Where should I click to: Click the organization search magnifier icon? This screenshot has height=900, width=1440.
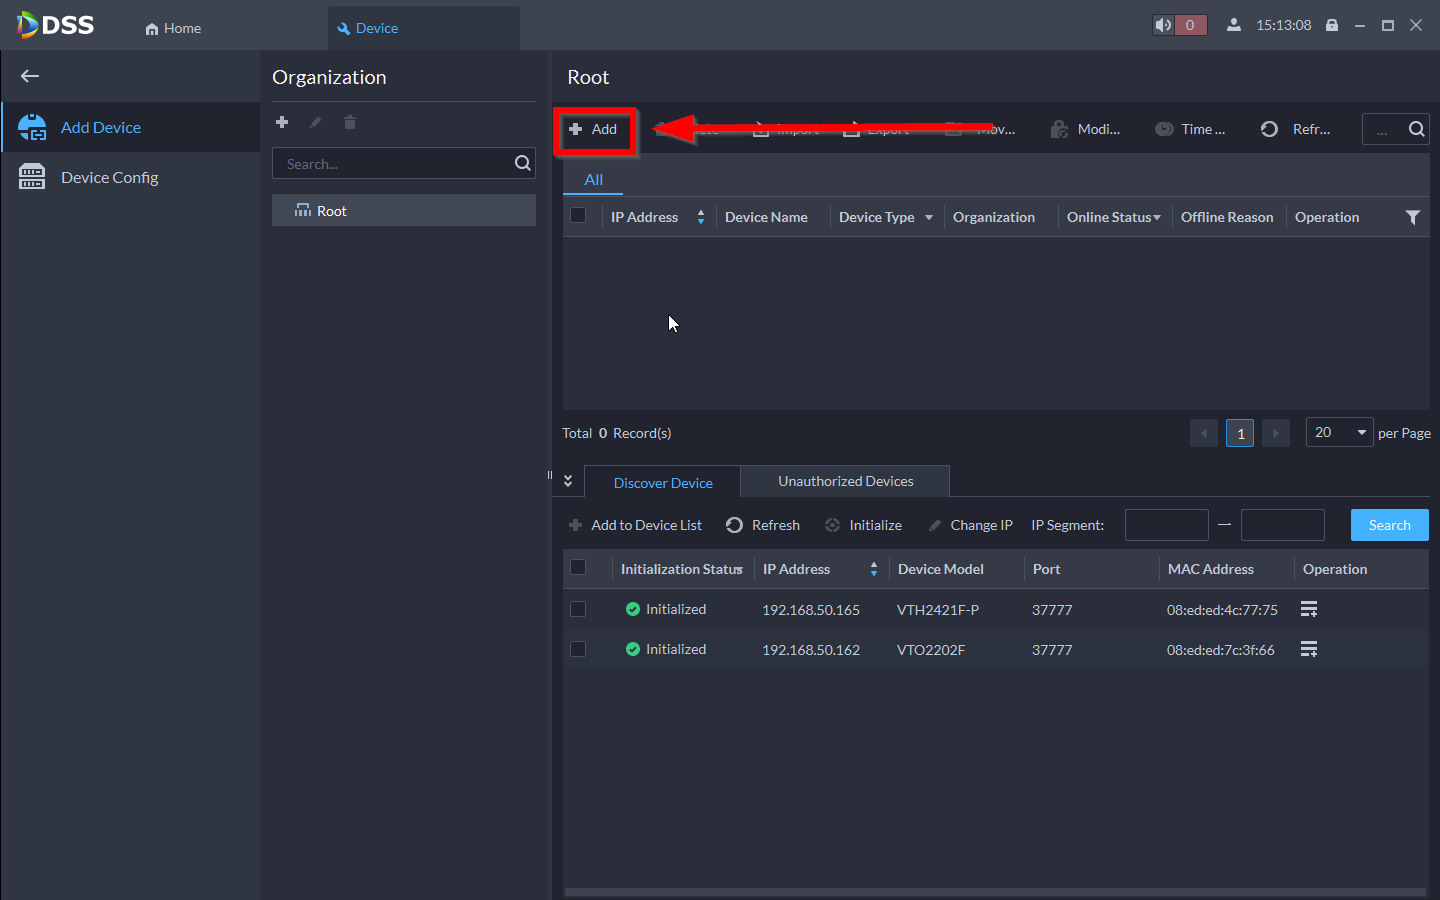[x=522, y=163]
